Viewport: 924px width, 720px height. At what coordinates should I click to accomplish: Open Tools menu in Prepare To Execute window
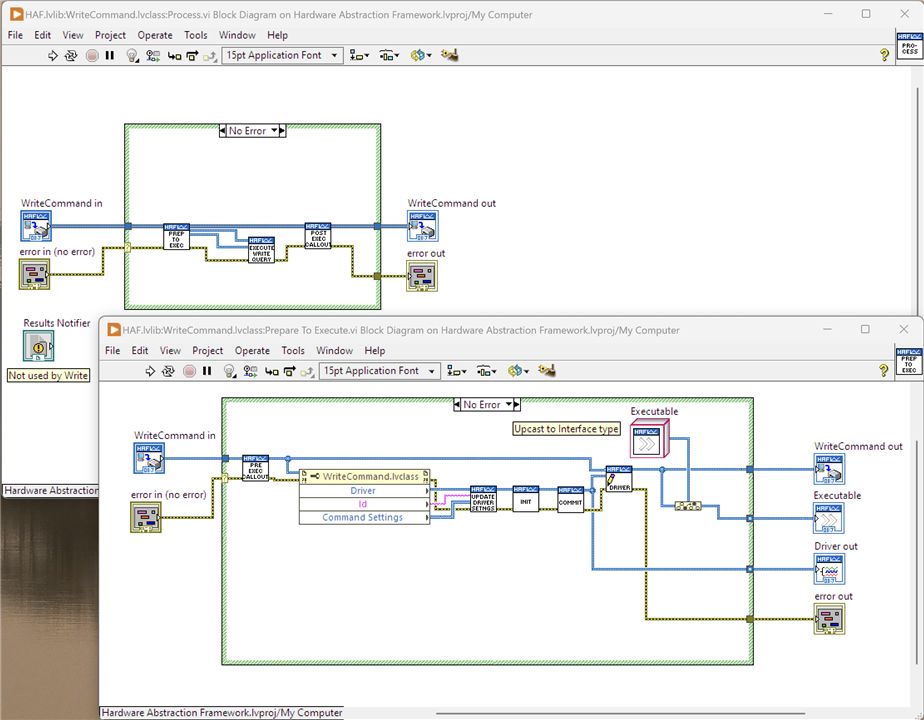293,351
